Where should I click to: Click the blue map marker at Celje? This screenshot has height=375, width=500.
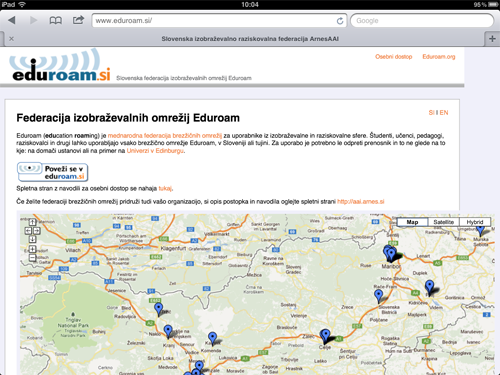pos(325,336)
